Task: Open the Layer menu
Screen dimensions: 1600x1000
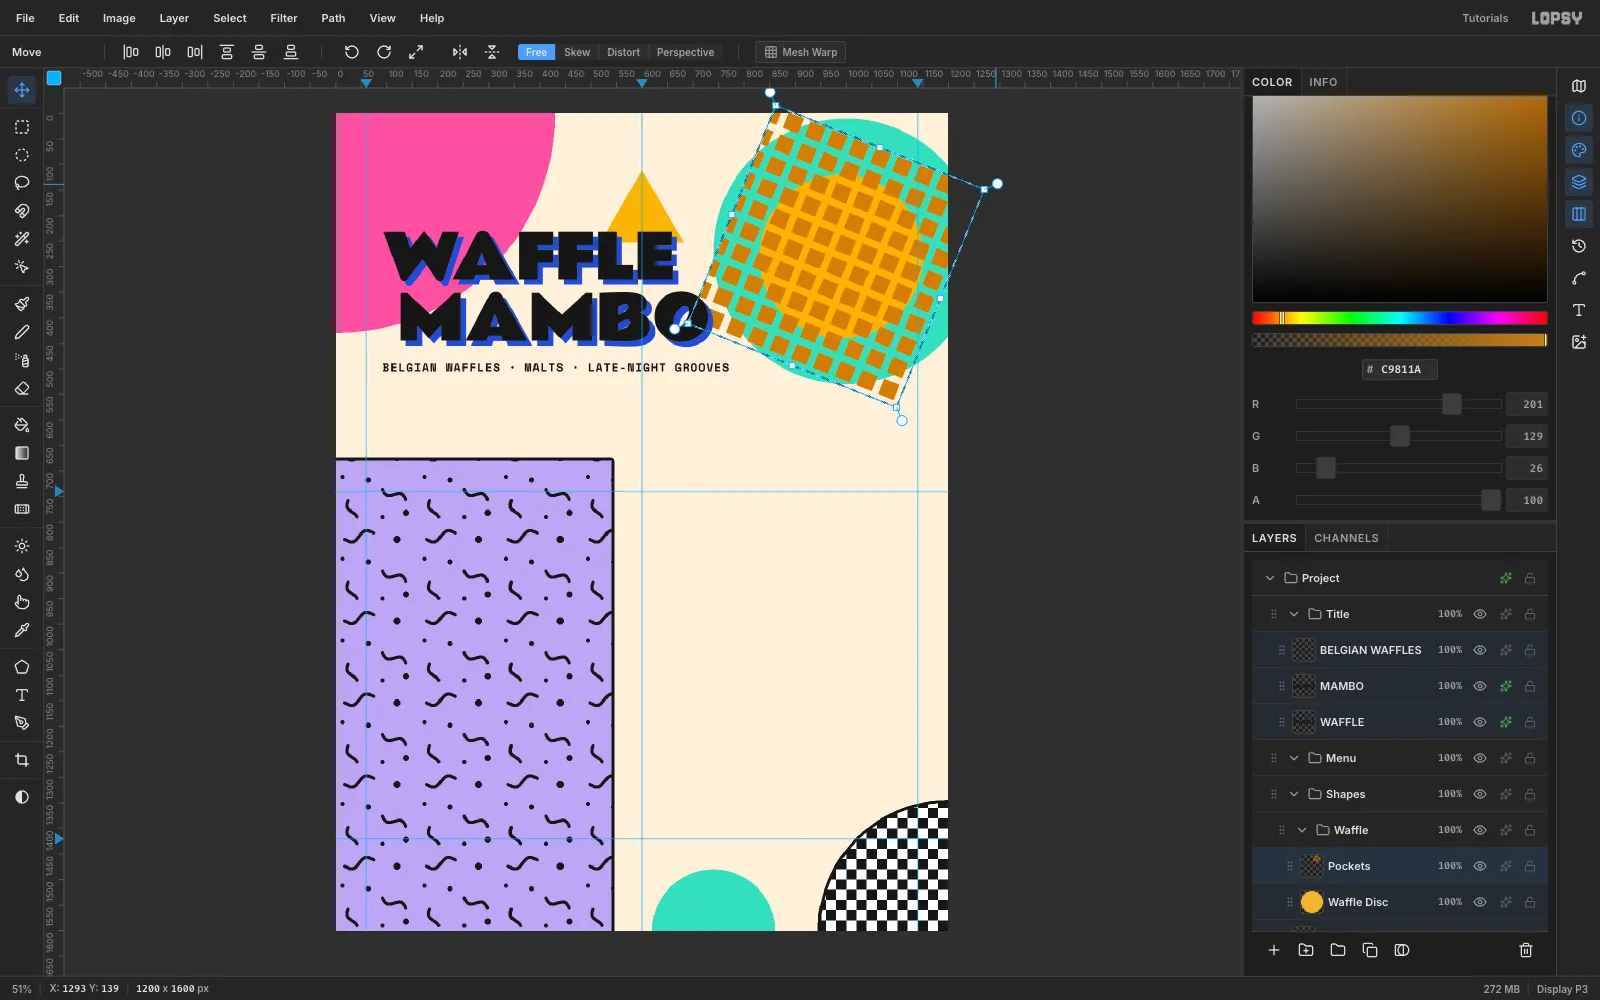Action: [x=174, y=18]
